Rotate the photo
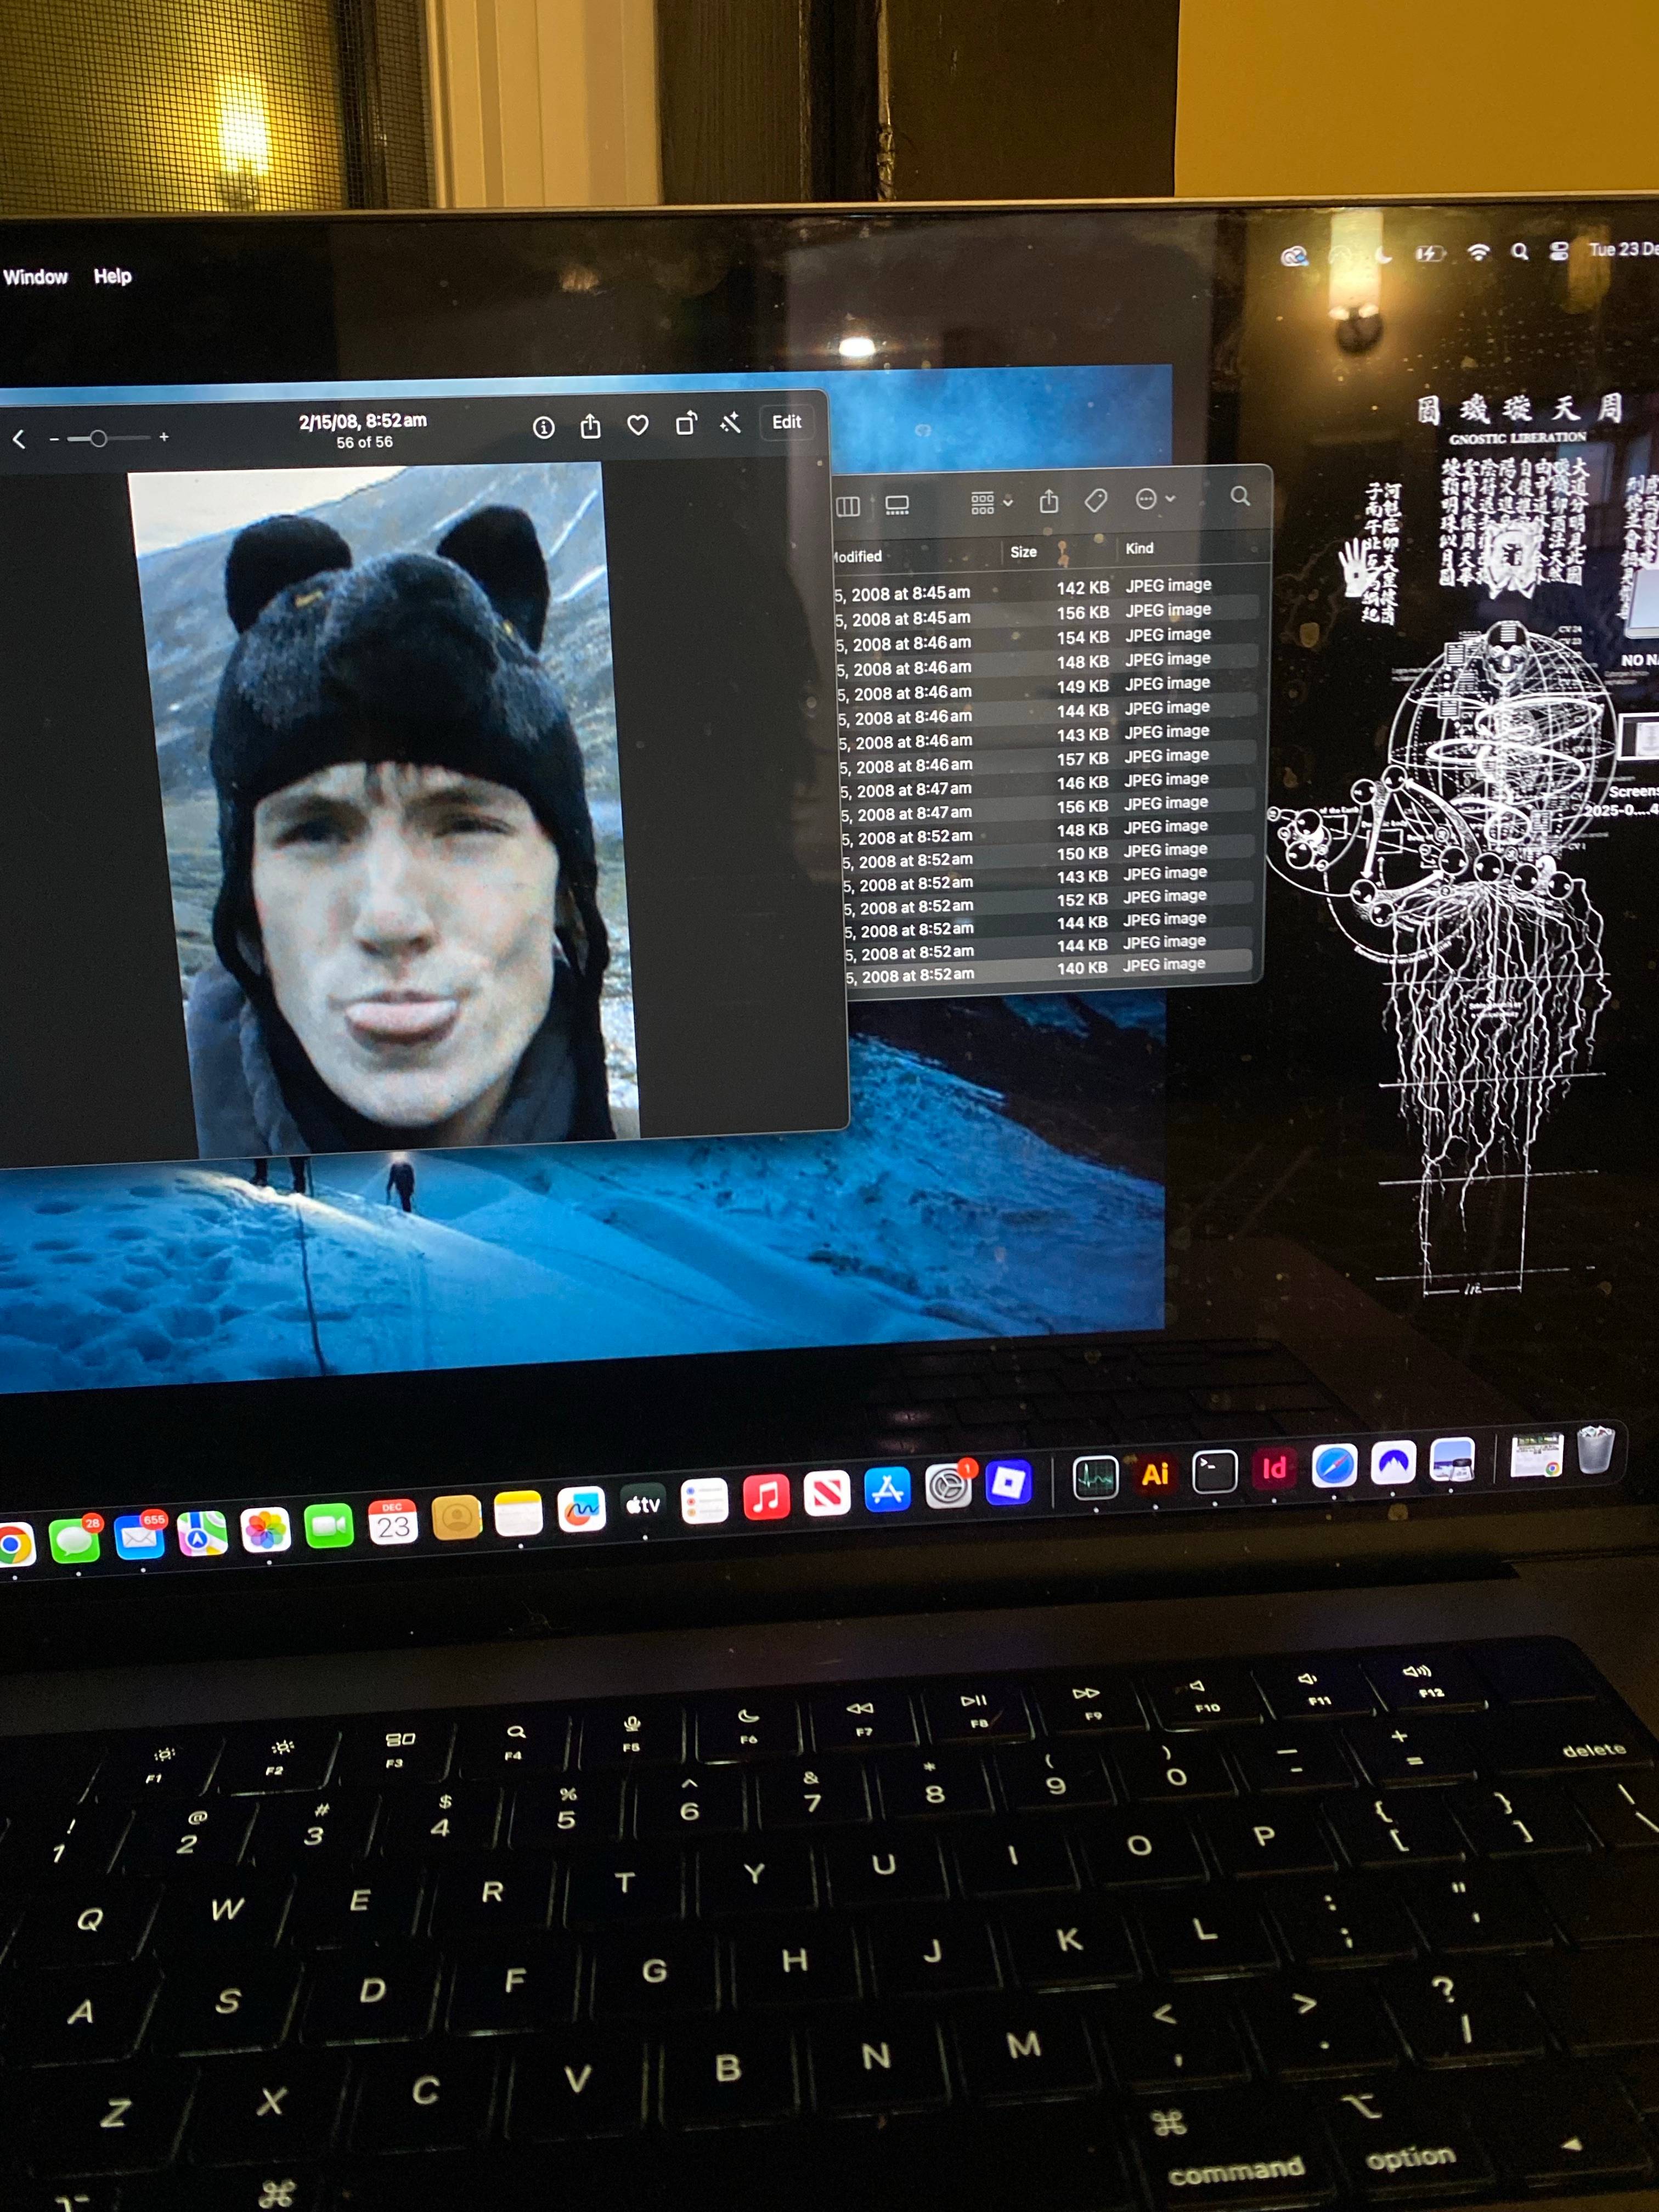1659x2212 pixels. pos(685,424)
